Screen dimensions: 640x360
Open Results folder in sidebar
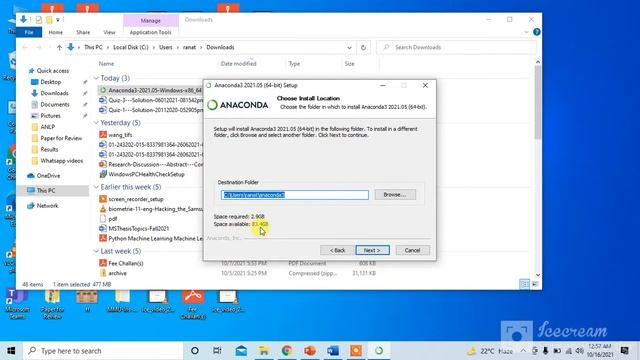(49, 149)
